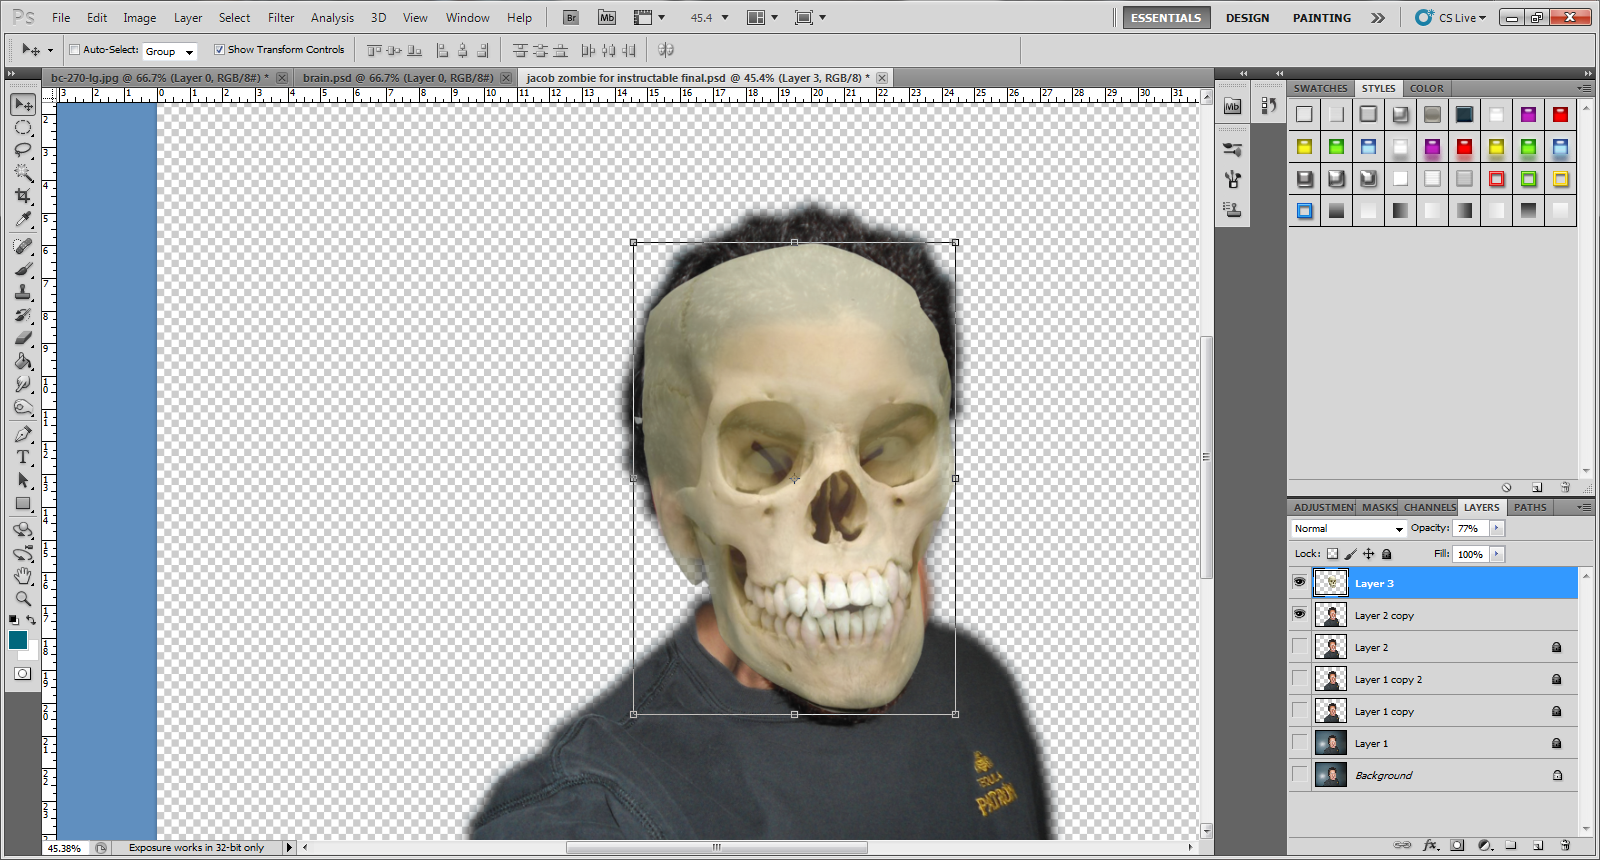Select the Path Selection tool
This screenshot has width=1600, height=860.
pos(24,480)
